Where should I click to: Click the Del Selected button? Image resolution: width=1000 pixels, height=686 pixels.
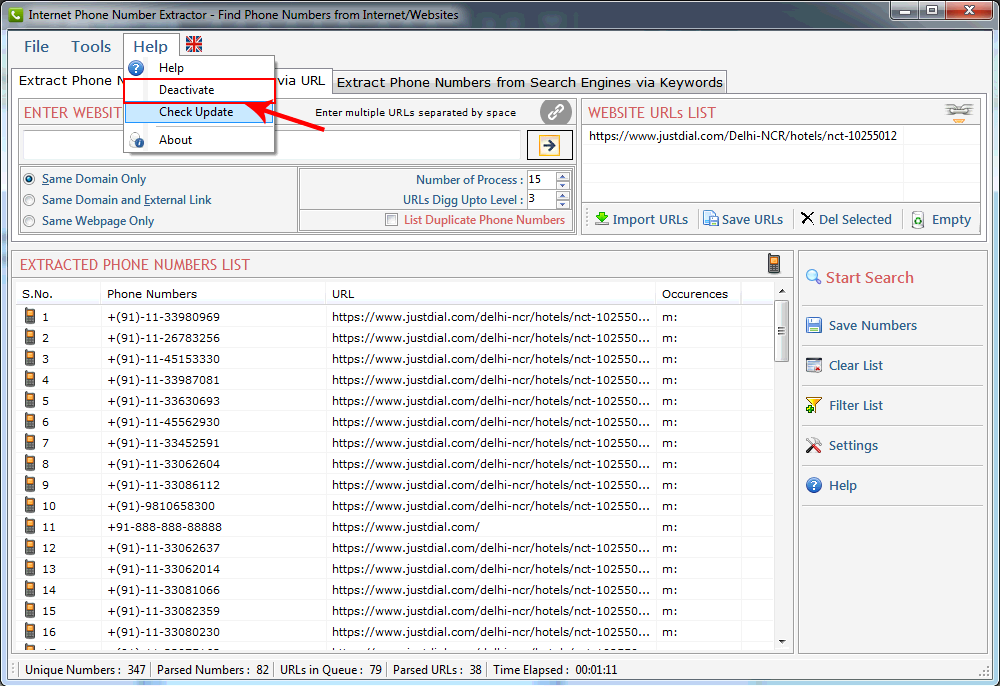[x=846, y=219]
